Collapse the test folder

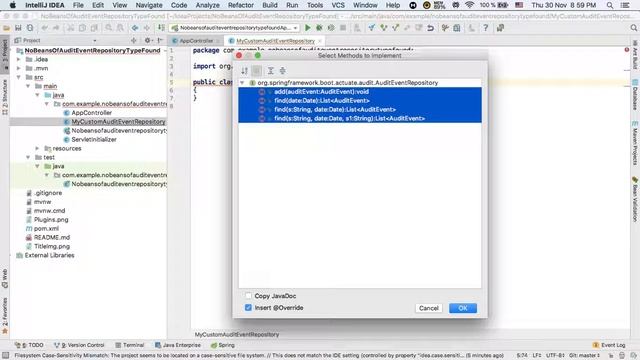coord(28,157)
